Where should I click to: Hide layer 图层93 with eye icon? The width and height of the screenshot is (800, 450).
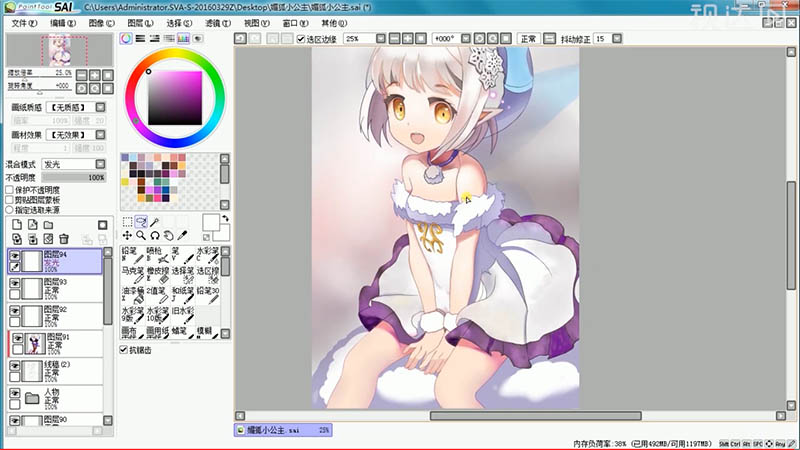pyautogui.click(x=15, y=283)
